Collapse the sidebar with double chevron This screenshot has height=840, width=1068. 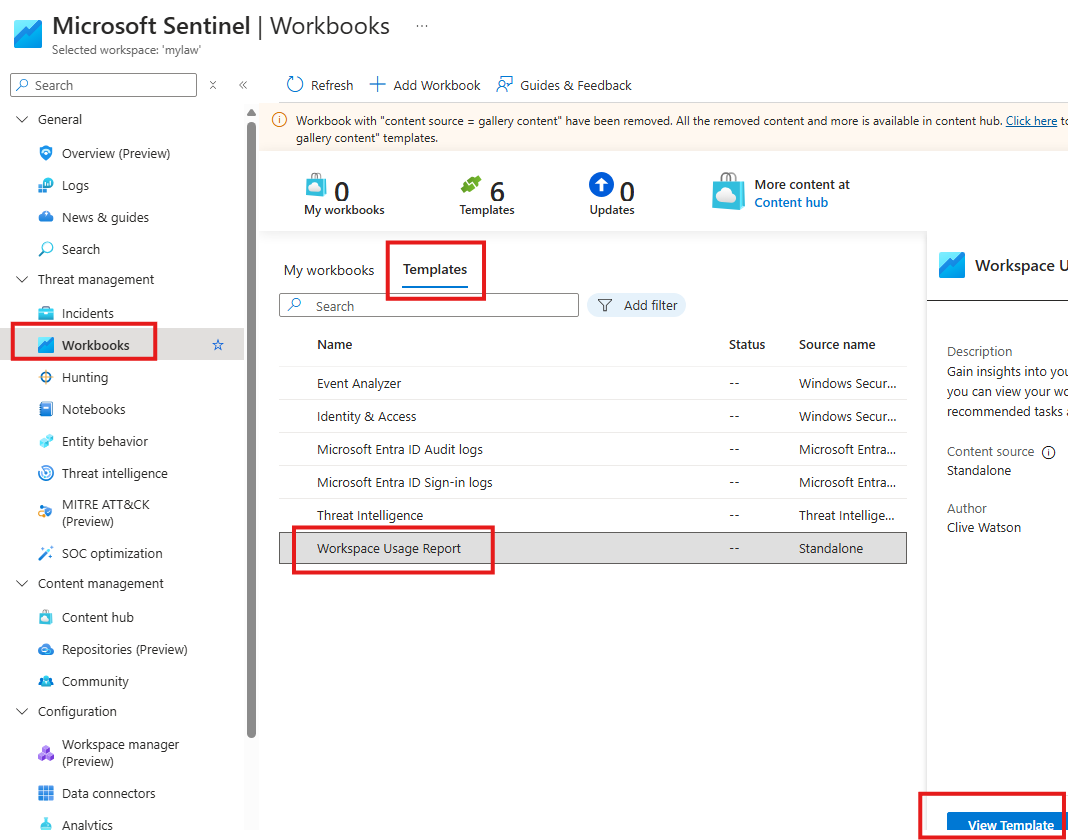[x=243, y=85]
